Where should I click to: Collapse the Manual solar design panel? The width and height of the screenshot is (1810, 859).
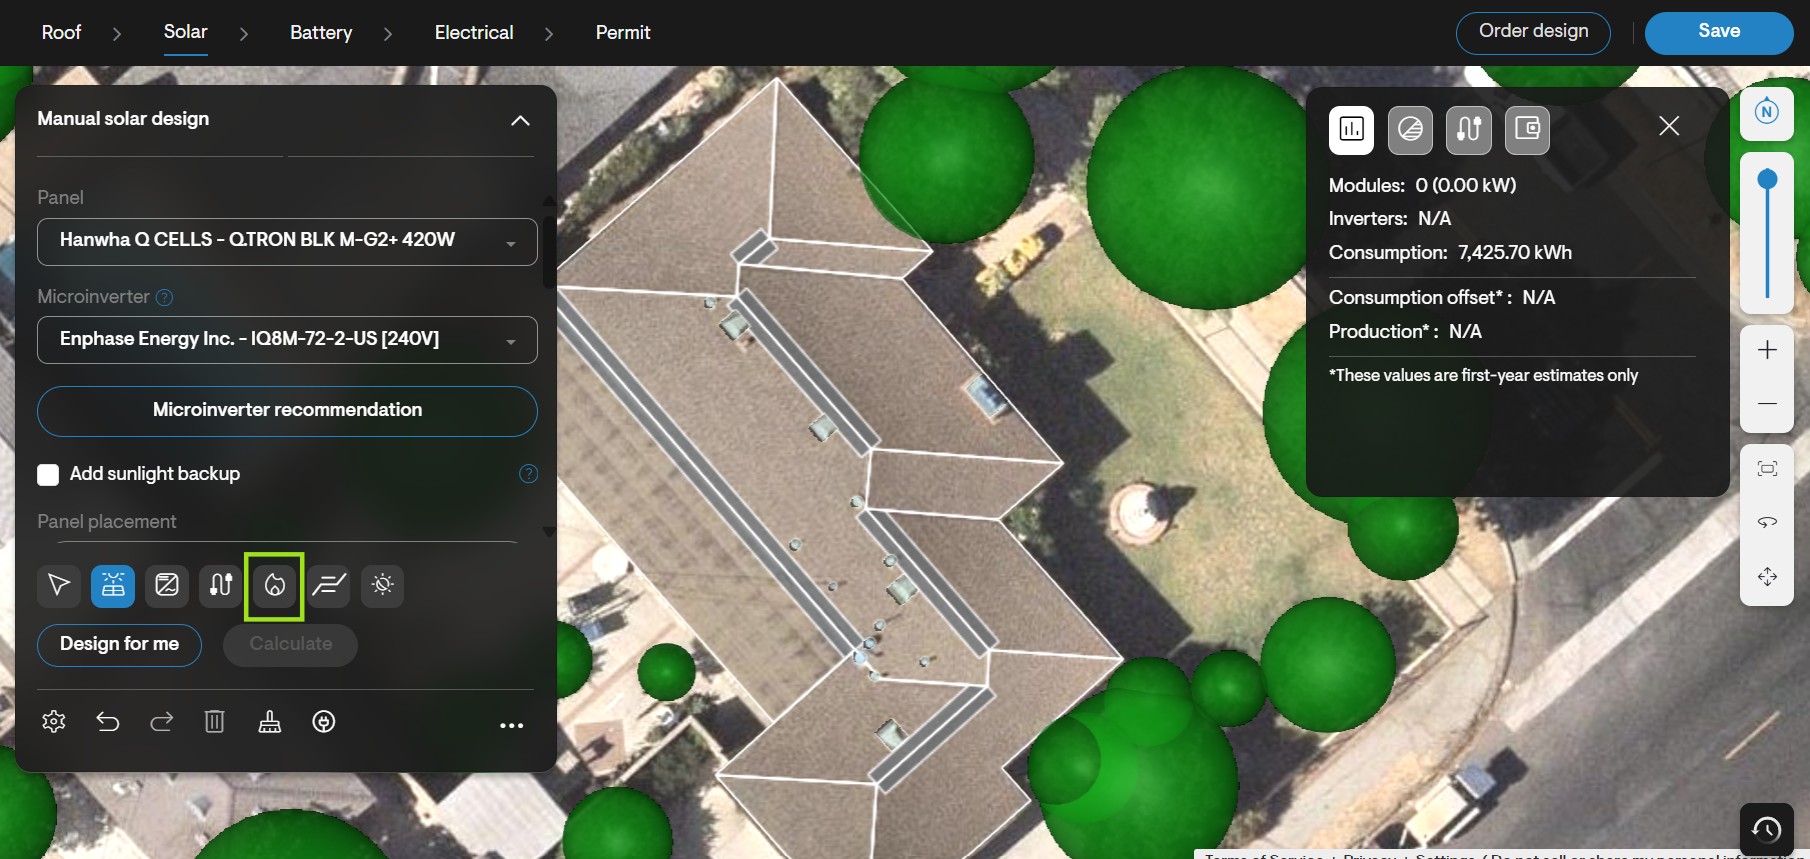click(x=520, y=121)
